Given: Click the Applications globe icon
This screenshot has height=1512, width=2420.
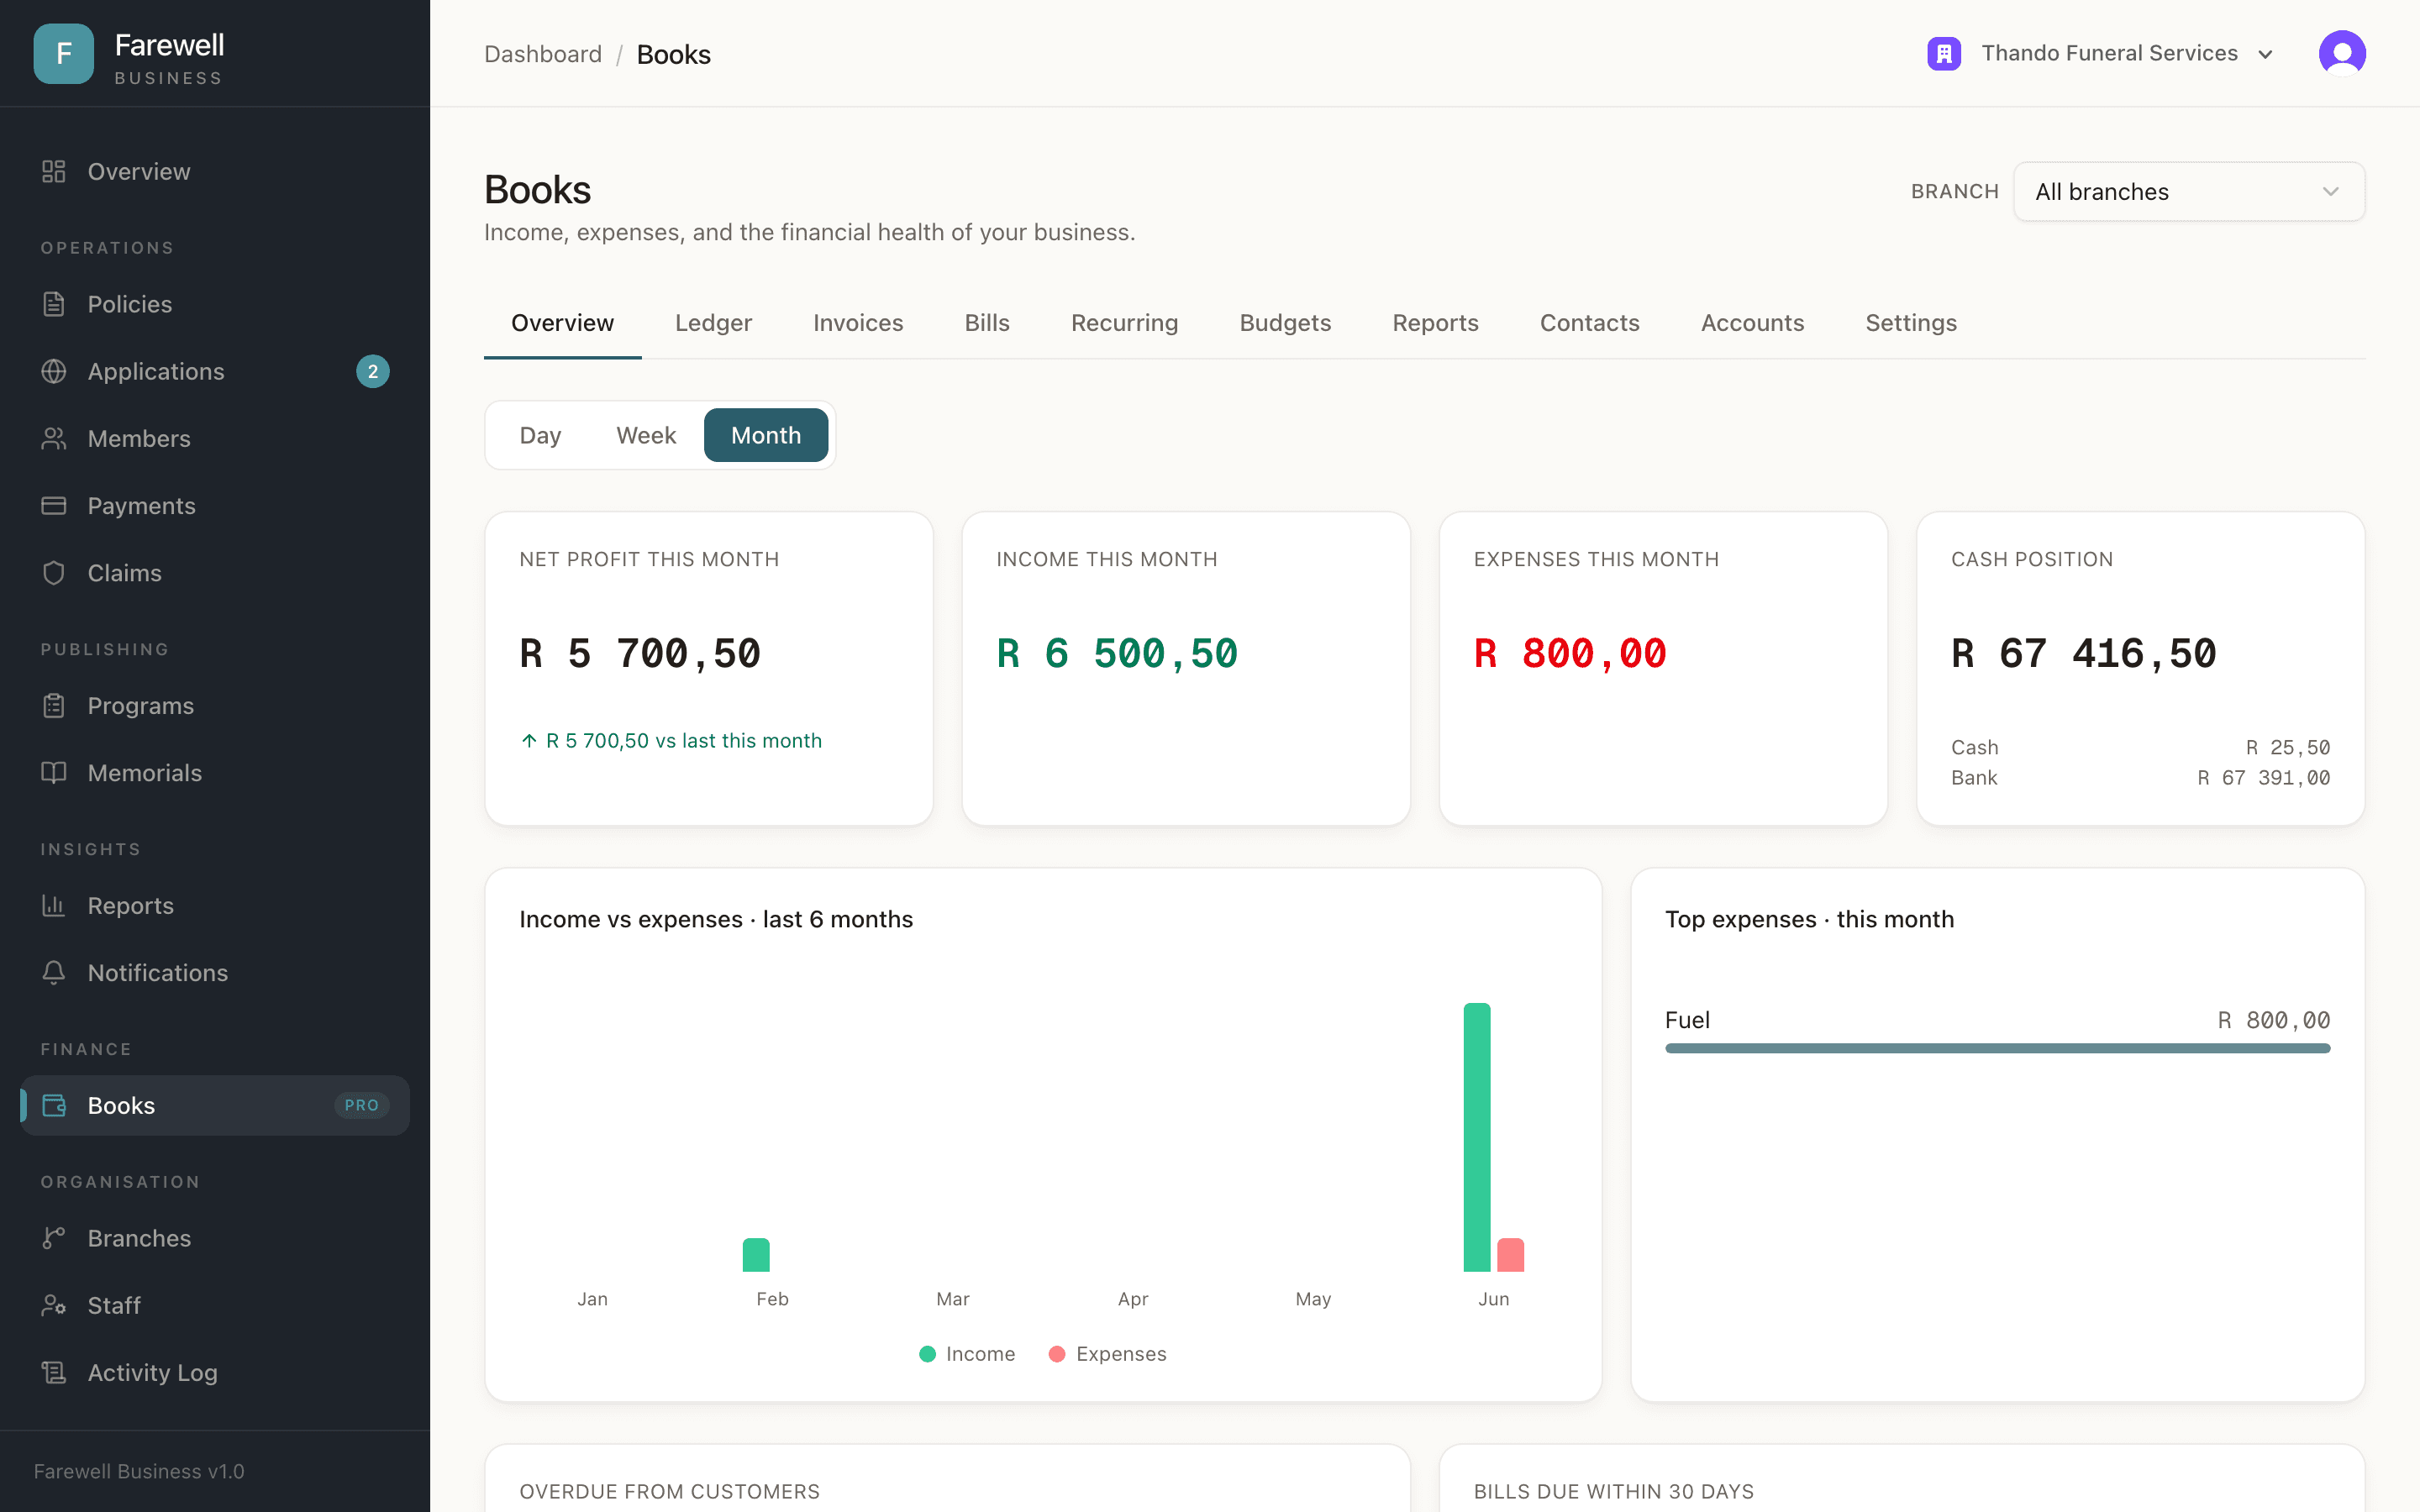Looking at the screenshot, I should (x=54, y=371).
